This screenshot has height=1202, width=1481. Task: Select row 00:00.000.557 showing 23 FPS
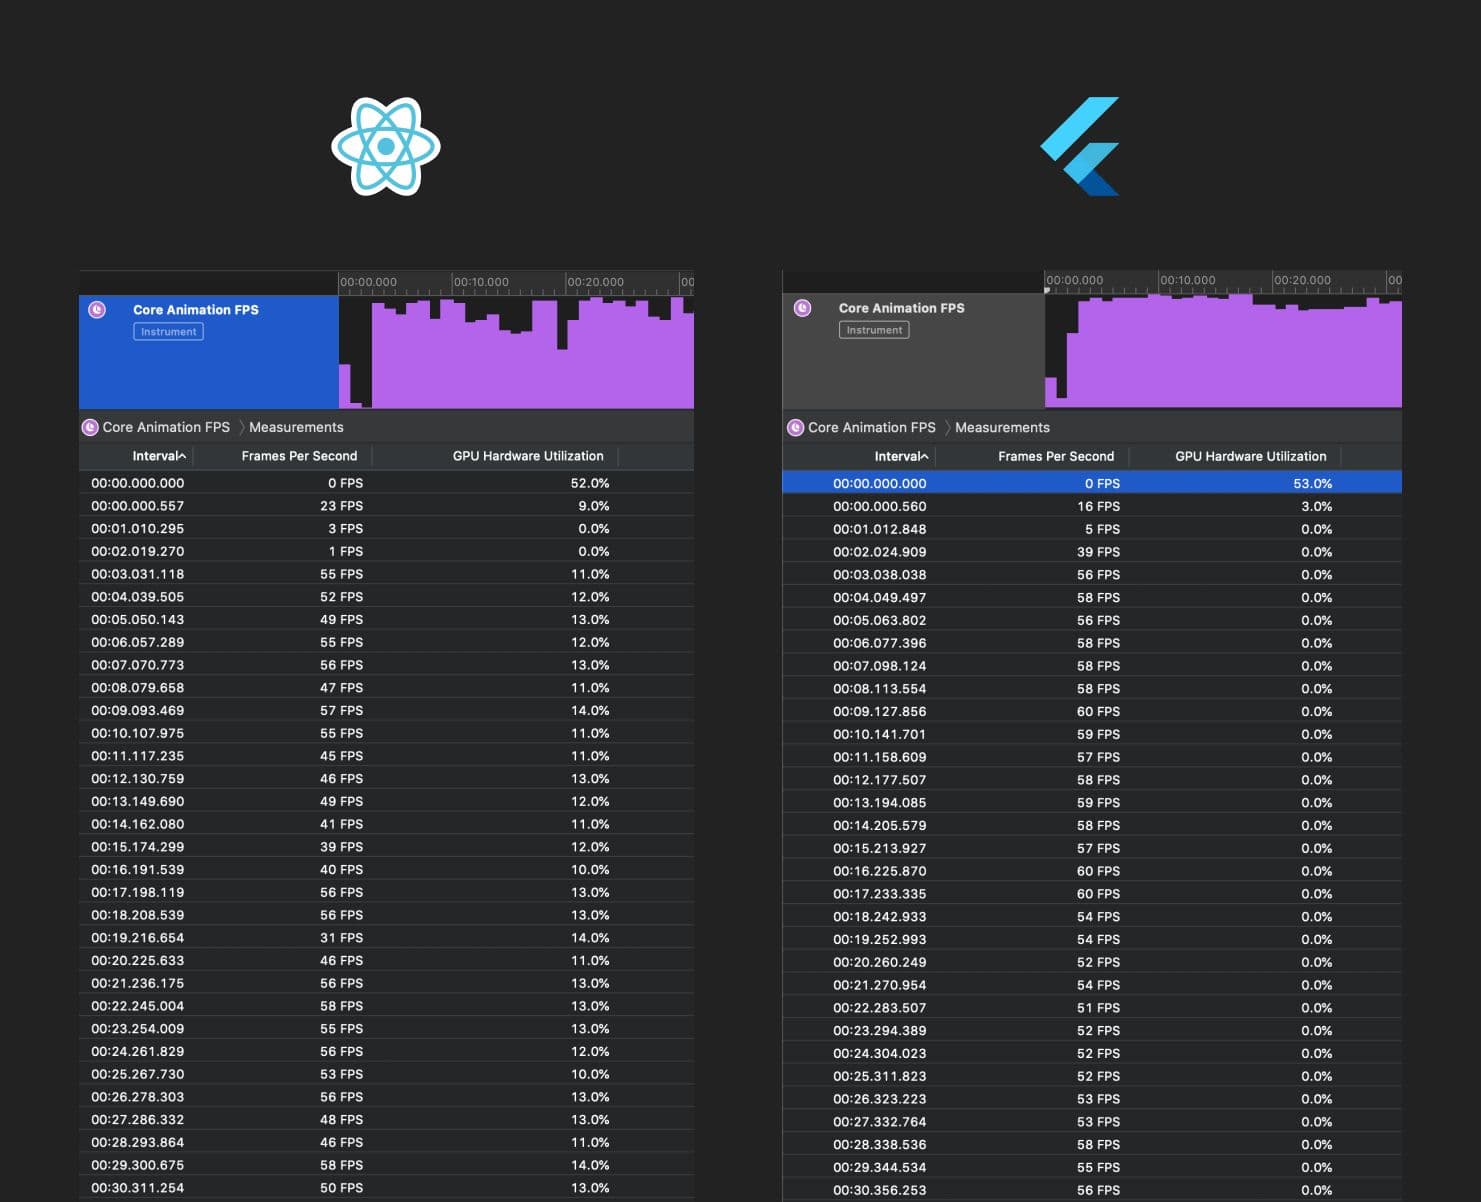[386, 506]
